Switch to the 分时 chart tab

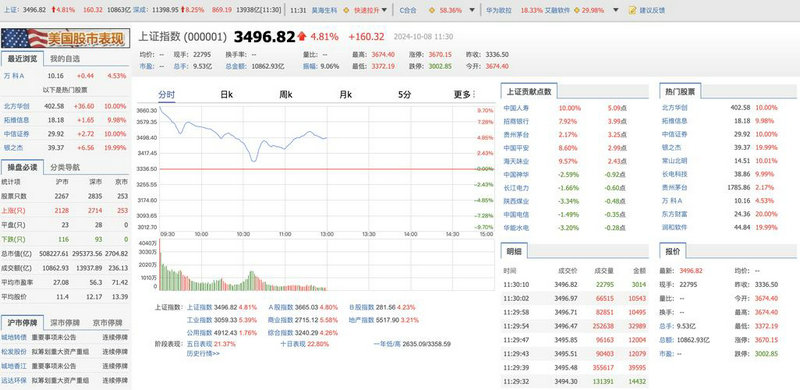coord(167,94)
